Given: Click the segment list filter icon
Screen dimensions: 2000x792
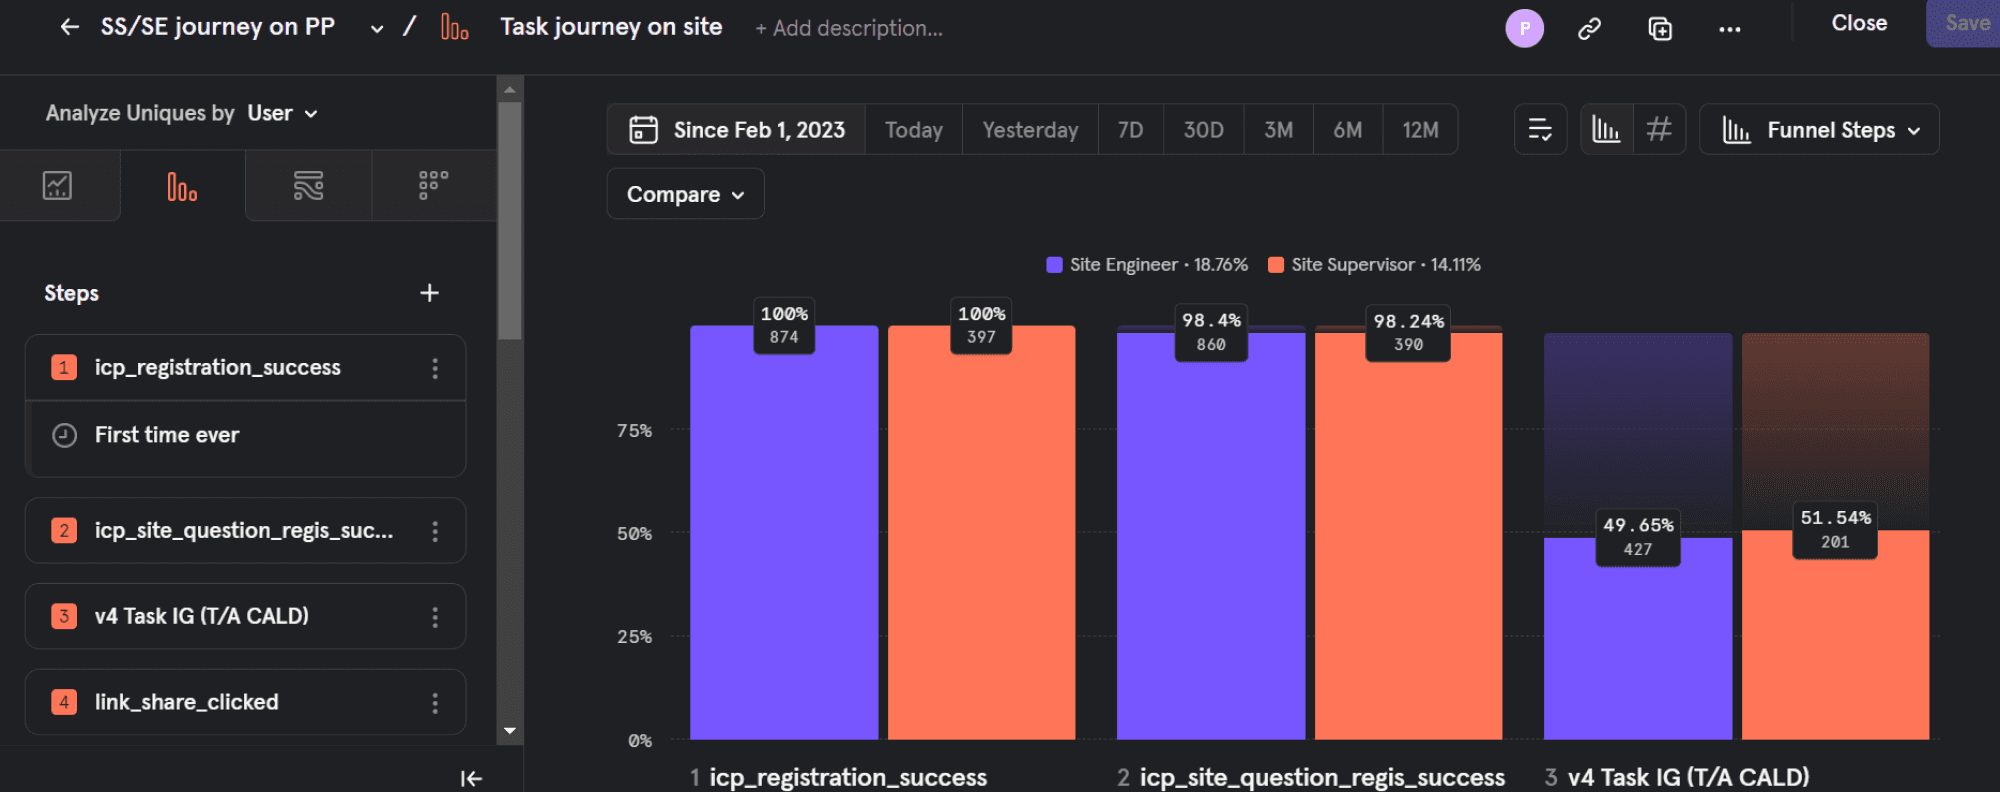Looking at the screenshot, I should pos(1540,129).
